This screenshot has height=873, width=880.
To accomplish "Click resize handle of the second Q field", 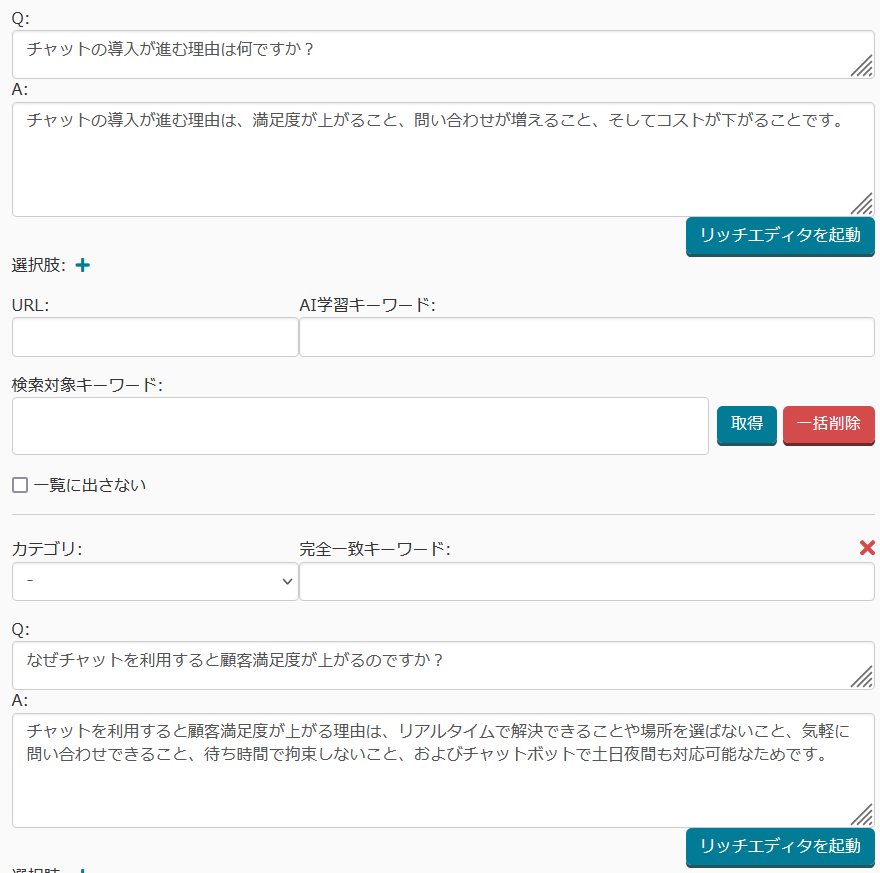I will tap(862, 677).
